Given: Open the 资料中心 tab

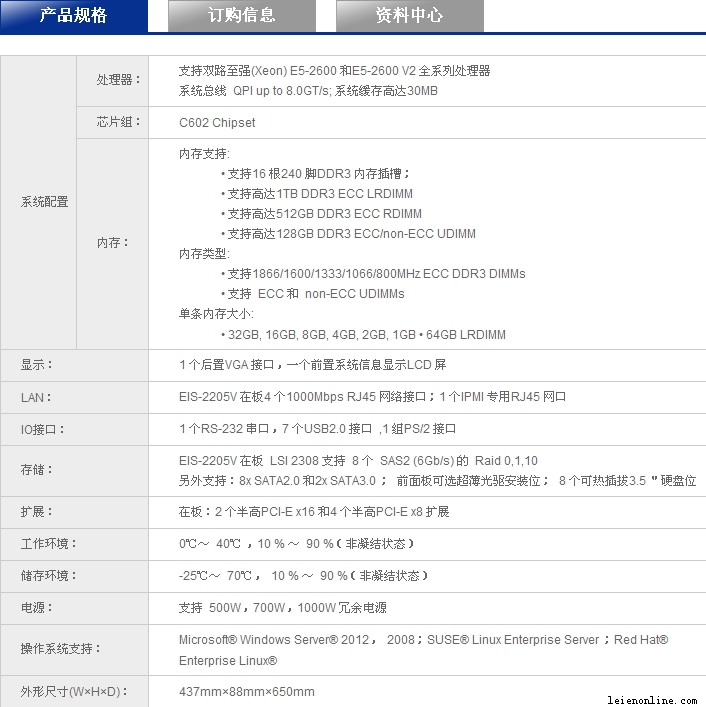Looking at the screenshot, I should click(x=410, y=16).
